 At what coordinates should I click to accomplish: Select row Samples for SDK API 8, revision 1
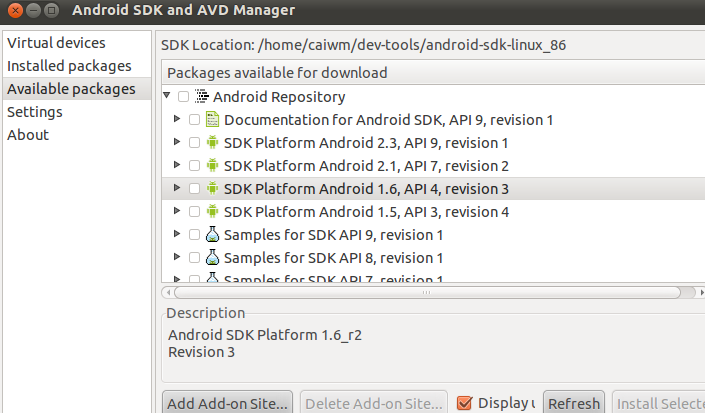433,258
